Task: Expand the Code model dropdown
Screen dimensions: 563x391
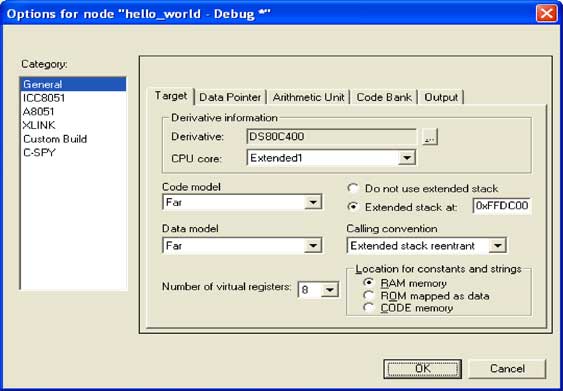Action: 313,203
